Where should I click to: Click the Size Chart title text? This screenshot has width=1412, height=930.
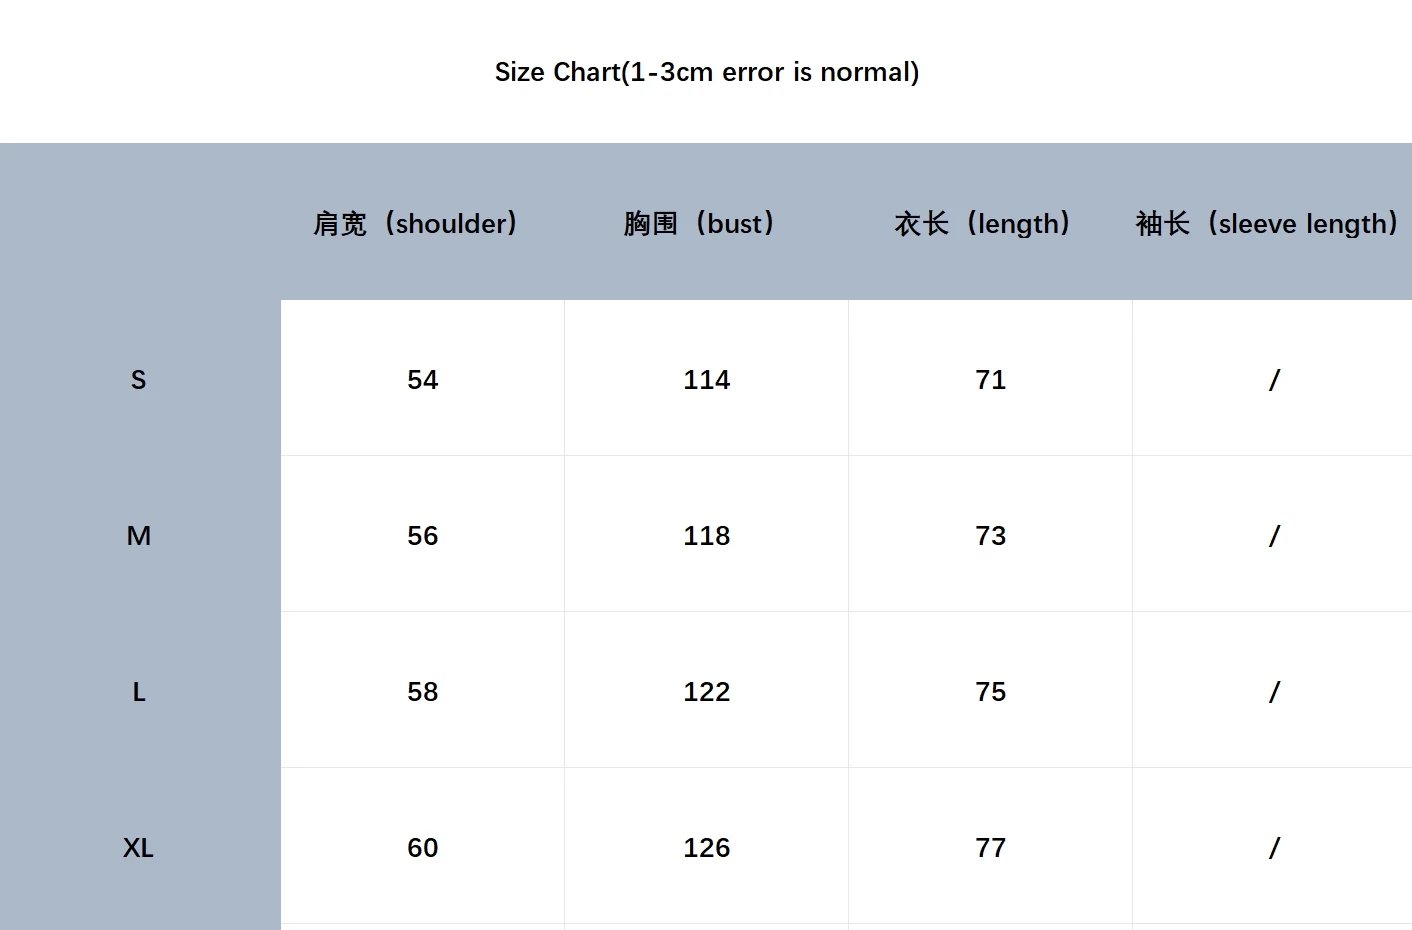[x=707, y=72]
